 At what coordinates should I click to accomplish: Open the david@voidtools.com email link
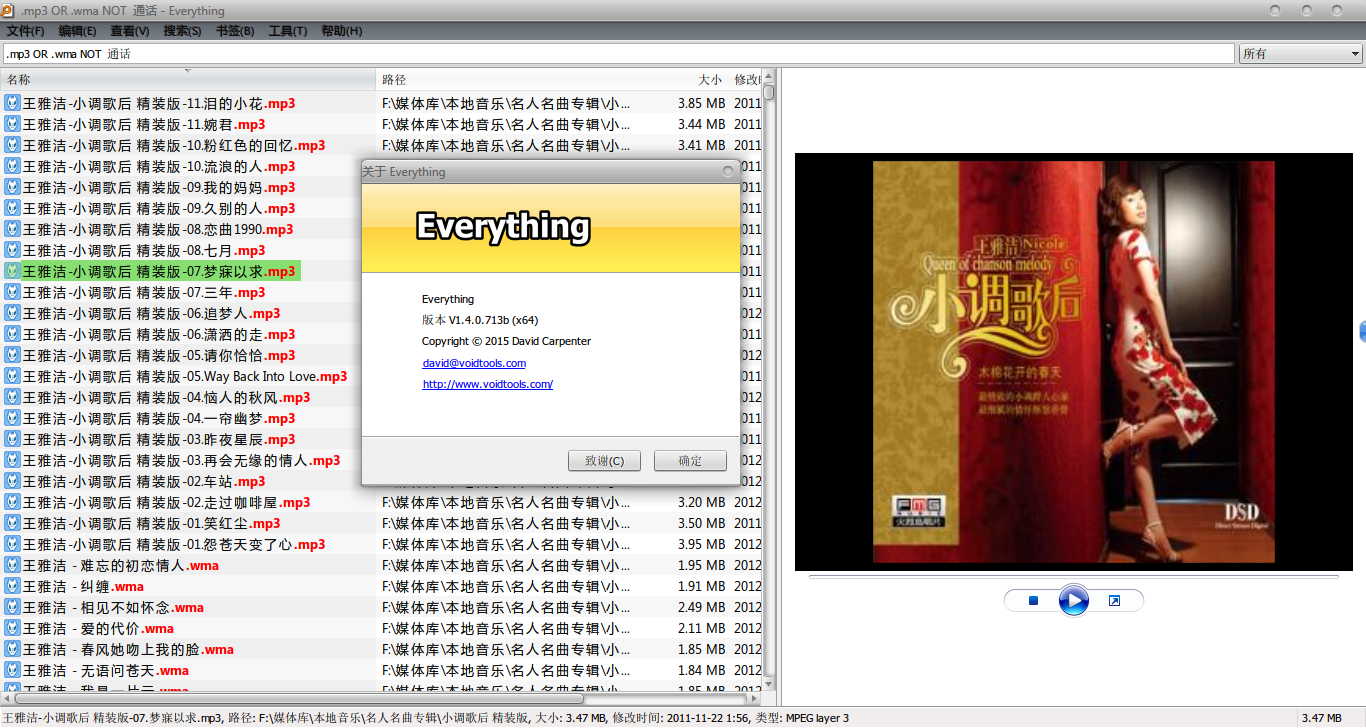[474, 363]
